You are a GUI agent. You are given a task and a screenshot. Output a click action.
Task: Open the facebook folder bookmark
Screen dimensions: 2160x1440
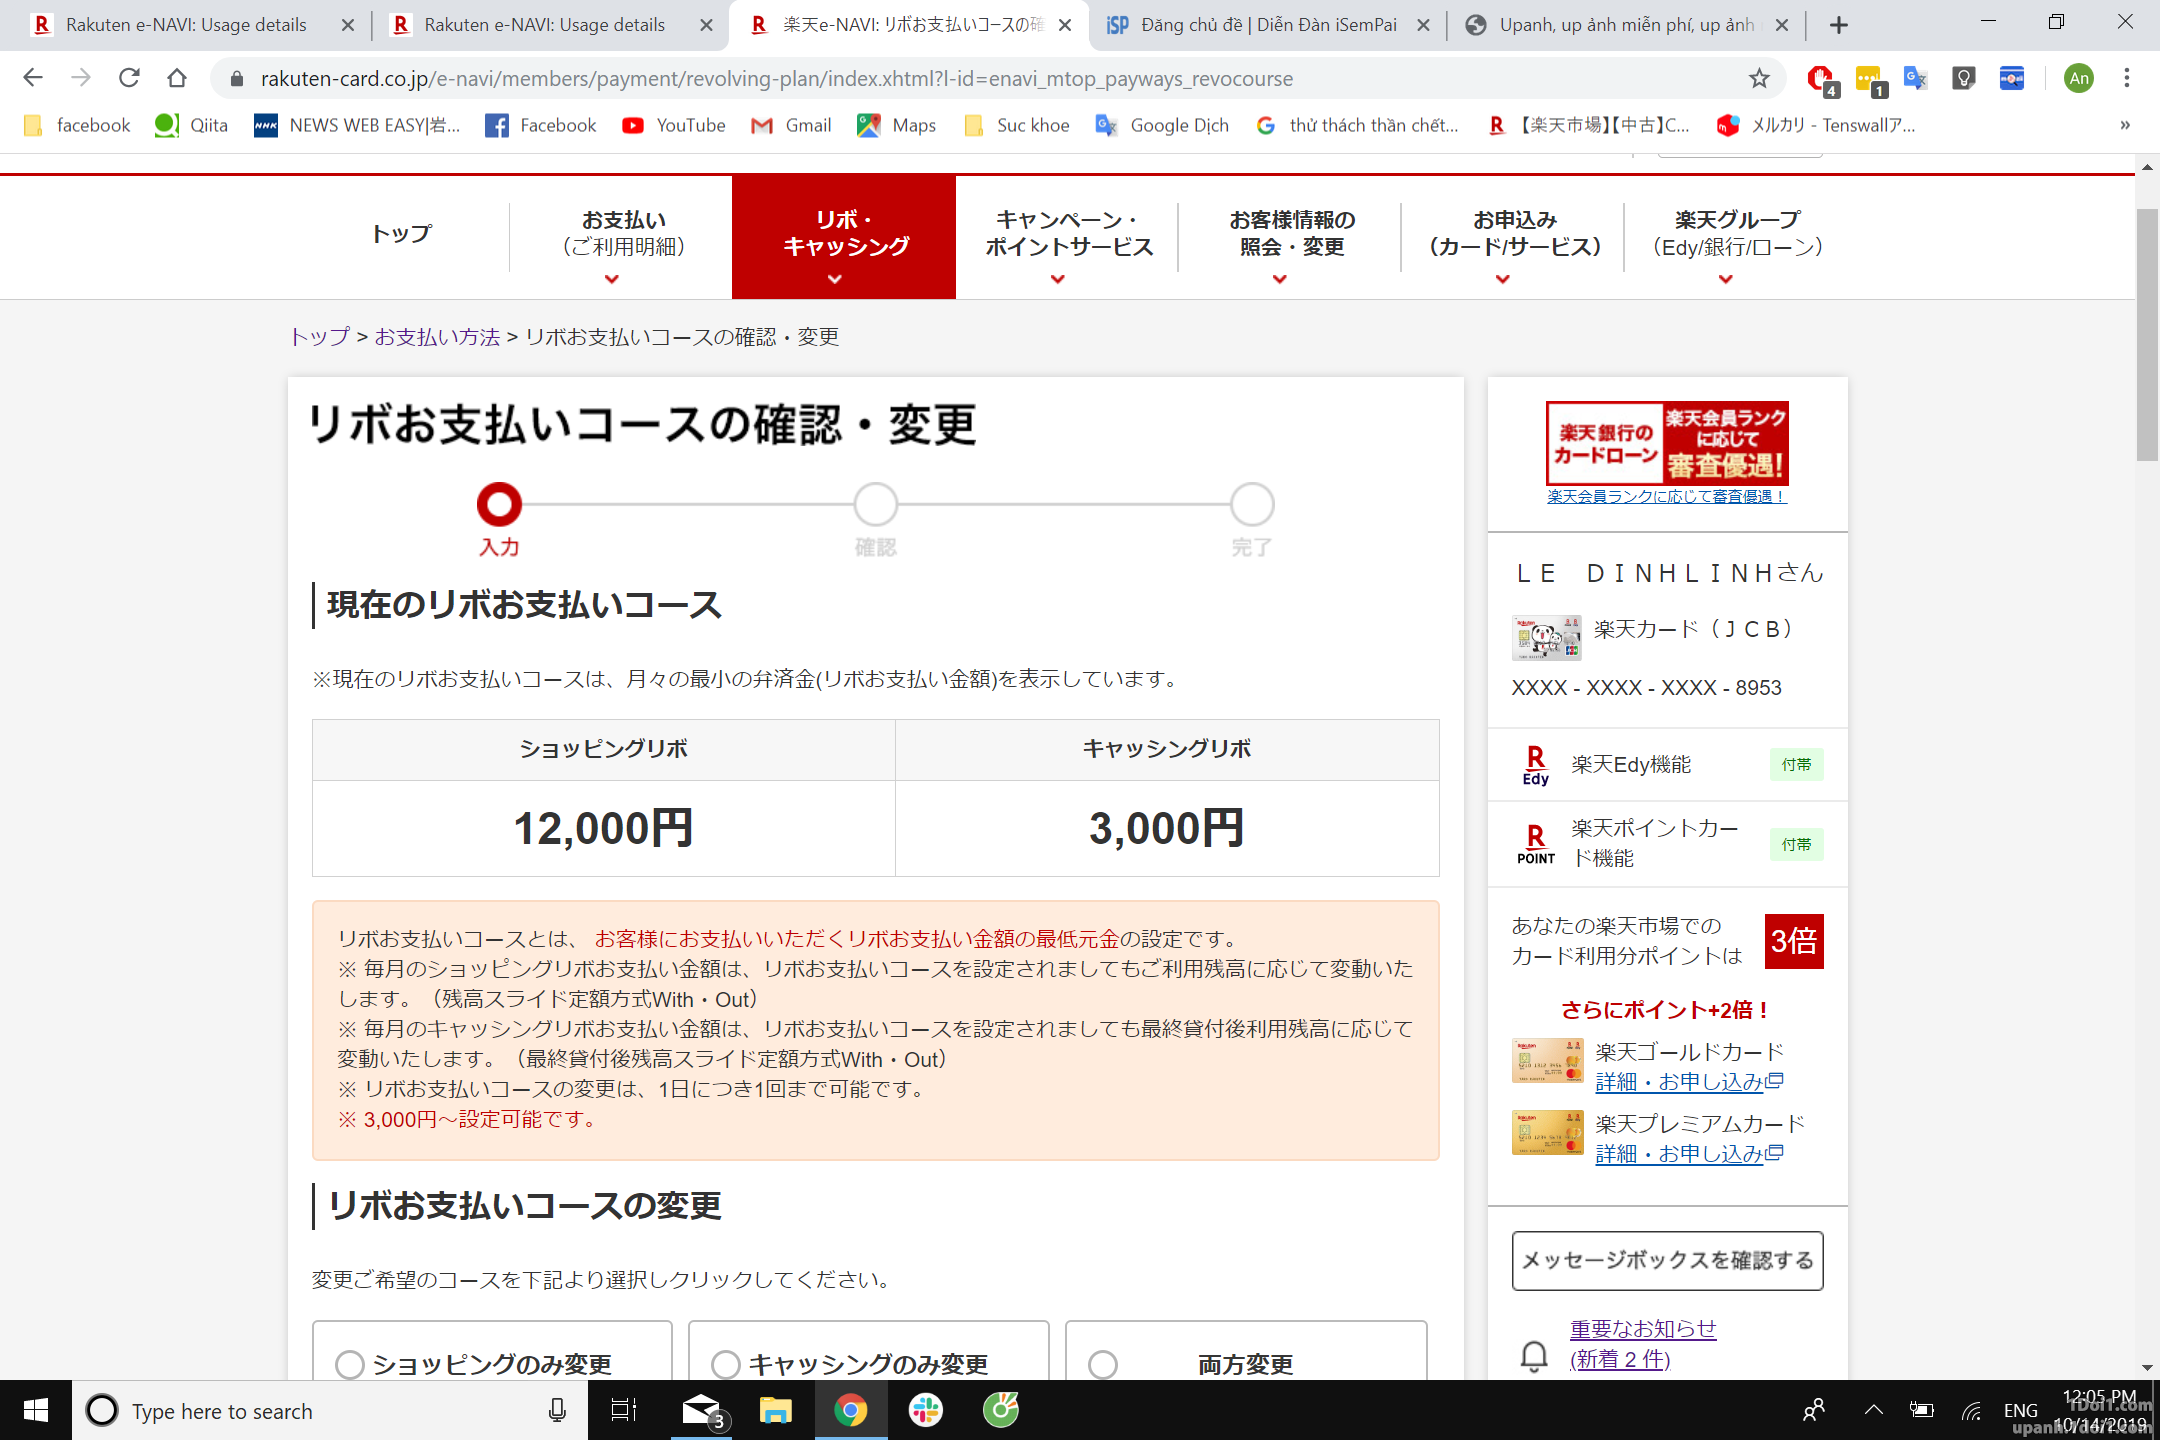click(77, 125)
